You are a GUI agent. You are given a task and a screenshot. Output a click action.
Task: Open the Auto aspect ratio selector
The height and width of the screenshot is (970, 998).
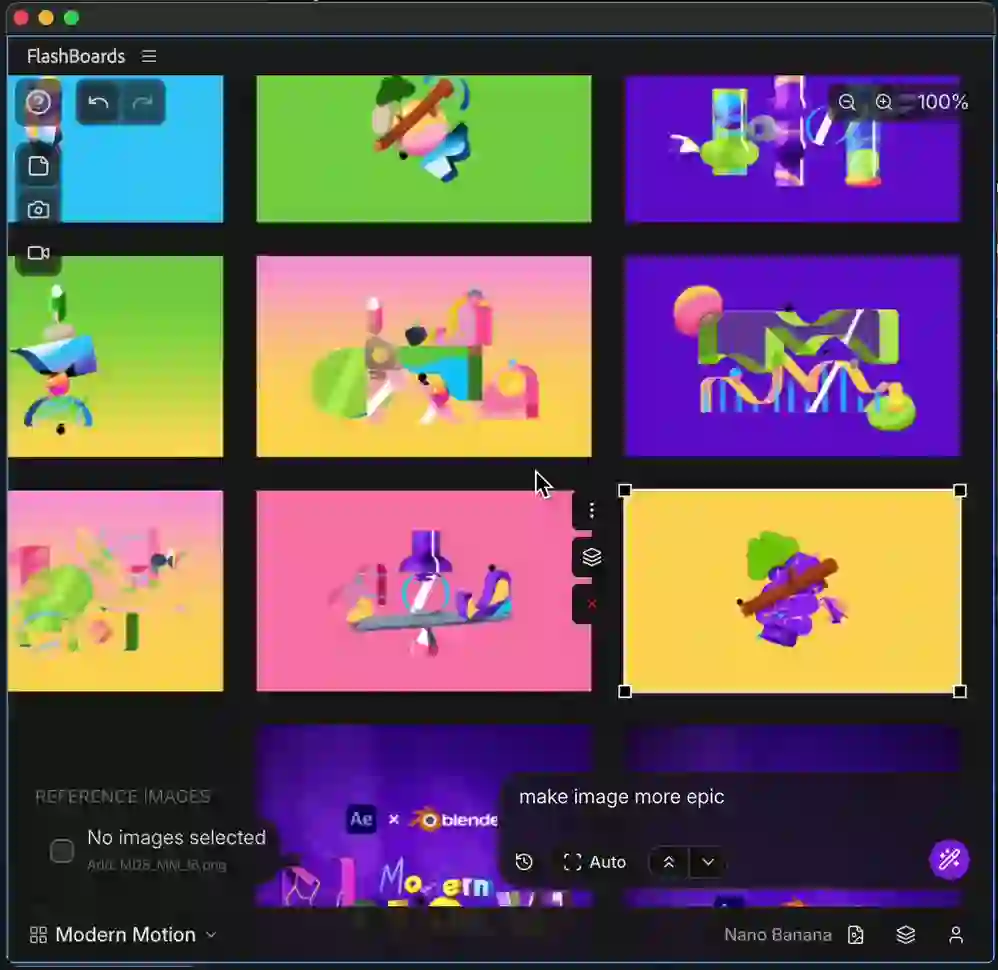pos(595,862)
